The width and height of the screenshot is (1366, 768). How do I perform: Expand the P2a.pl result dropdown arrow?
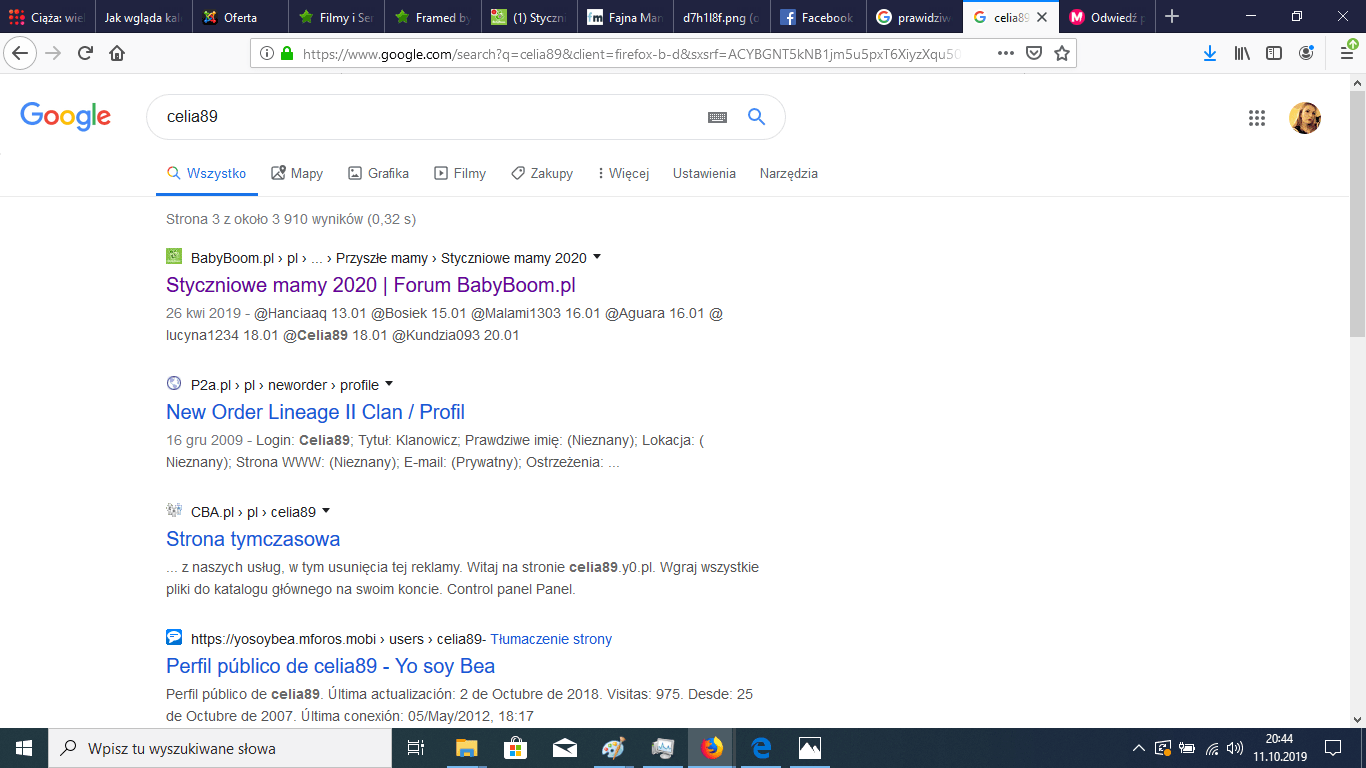tap(389, 384)
